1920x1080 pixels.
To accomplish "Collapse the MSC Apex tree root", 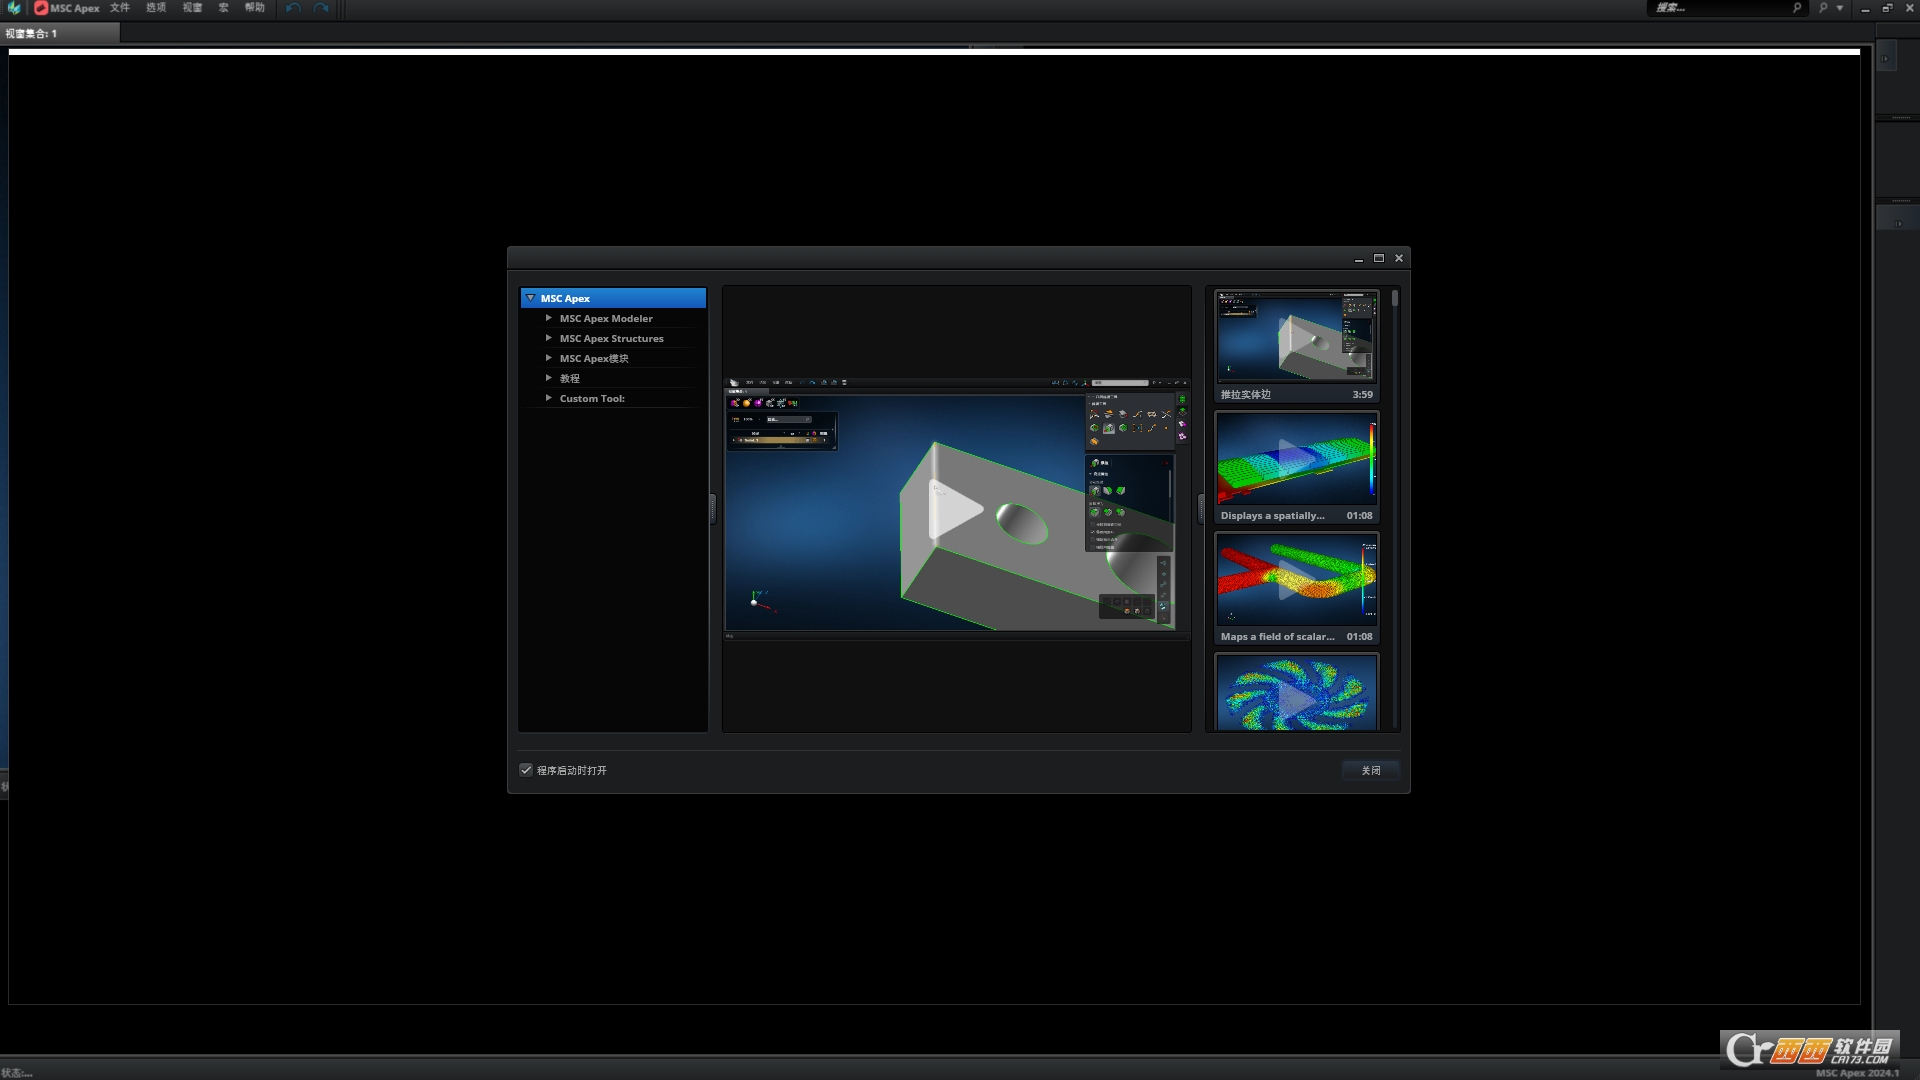I will coord(530,298).
